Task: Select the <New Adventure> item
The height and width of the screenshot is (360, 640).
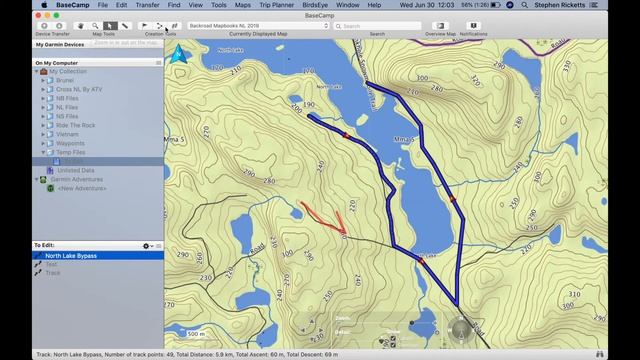Action: pyautogui.click(x=82, y=188)
